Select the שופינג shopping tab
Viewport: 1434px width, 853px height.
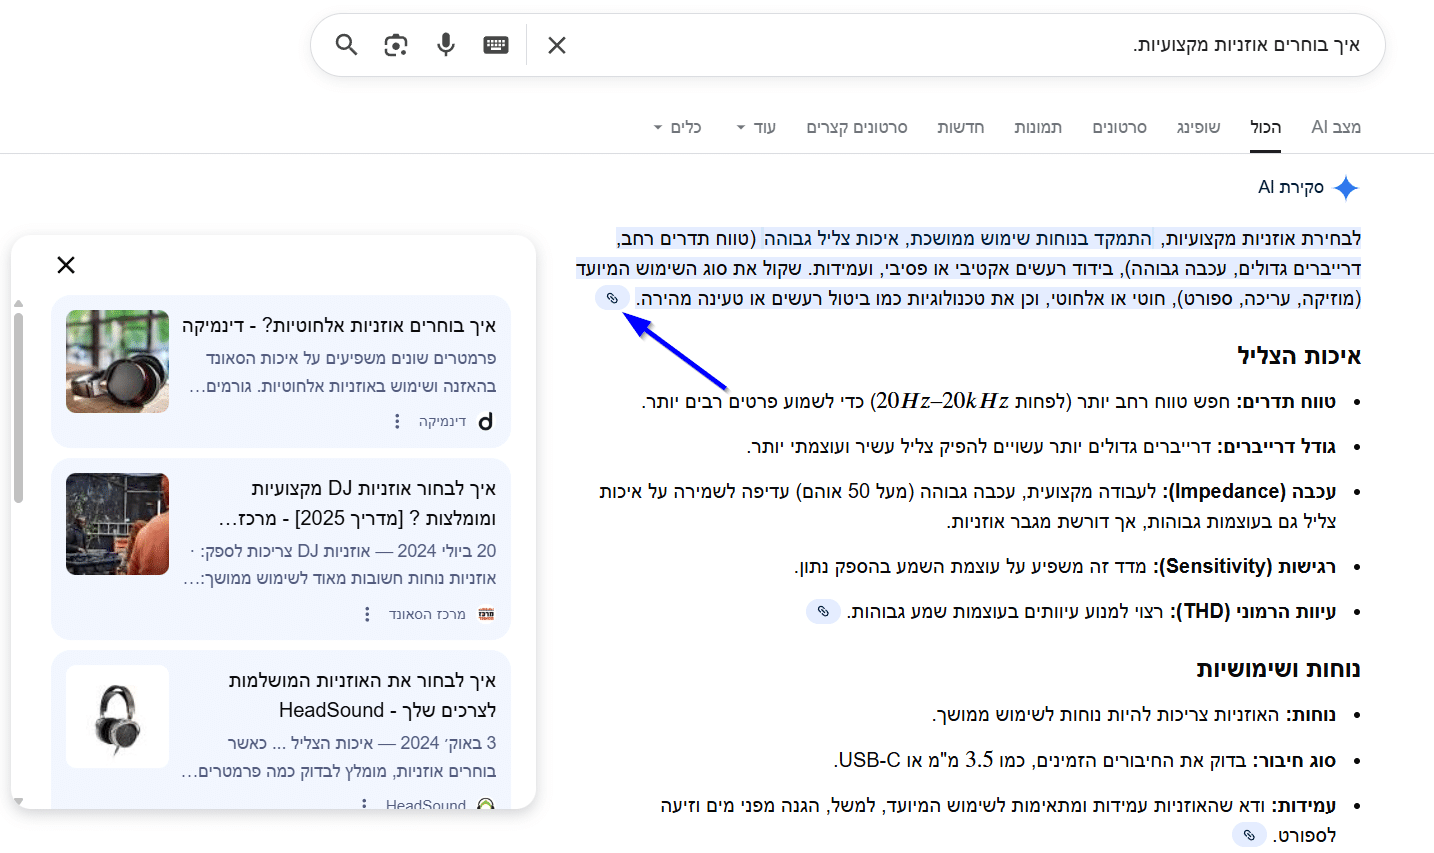tap(1197, 127)
